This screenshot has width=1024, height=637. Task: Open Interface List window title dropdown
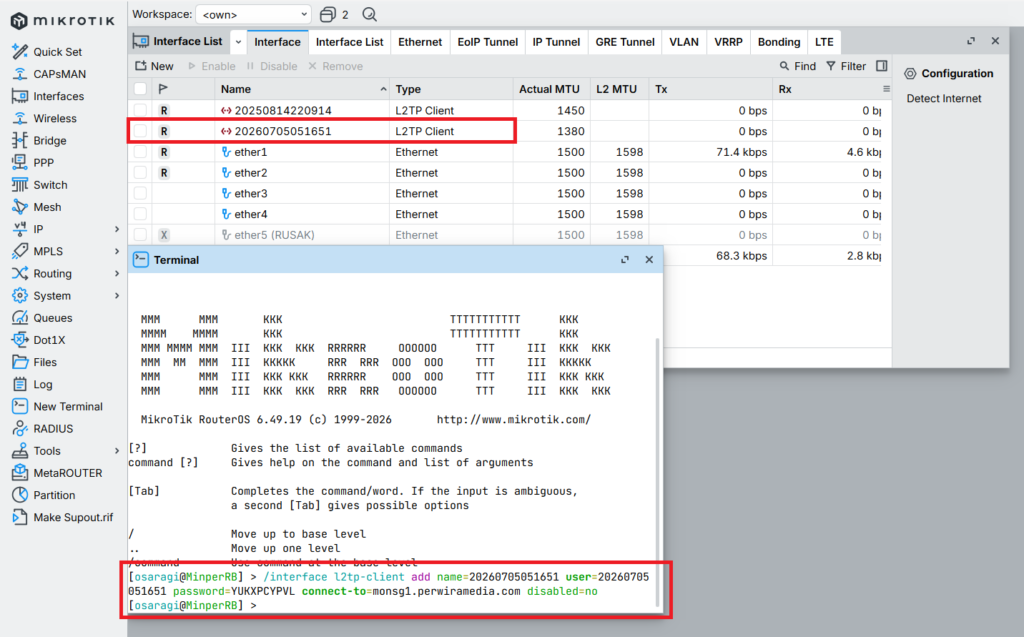[238, 42]
